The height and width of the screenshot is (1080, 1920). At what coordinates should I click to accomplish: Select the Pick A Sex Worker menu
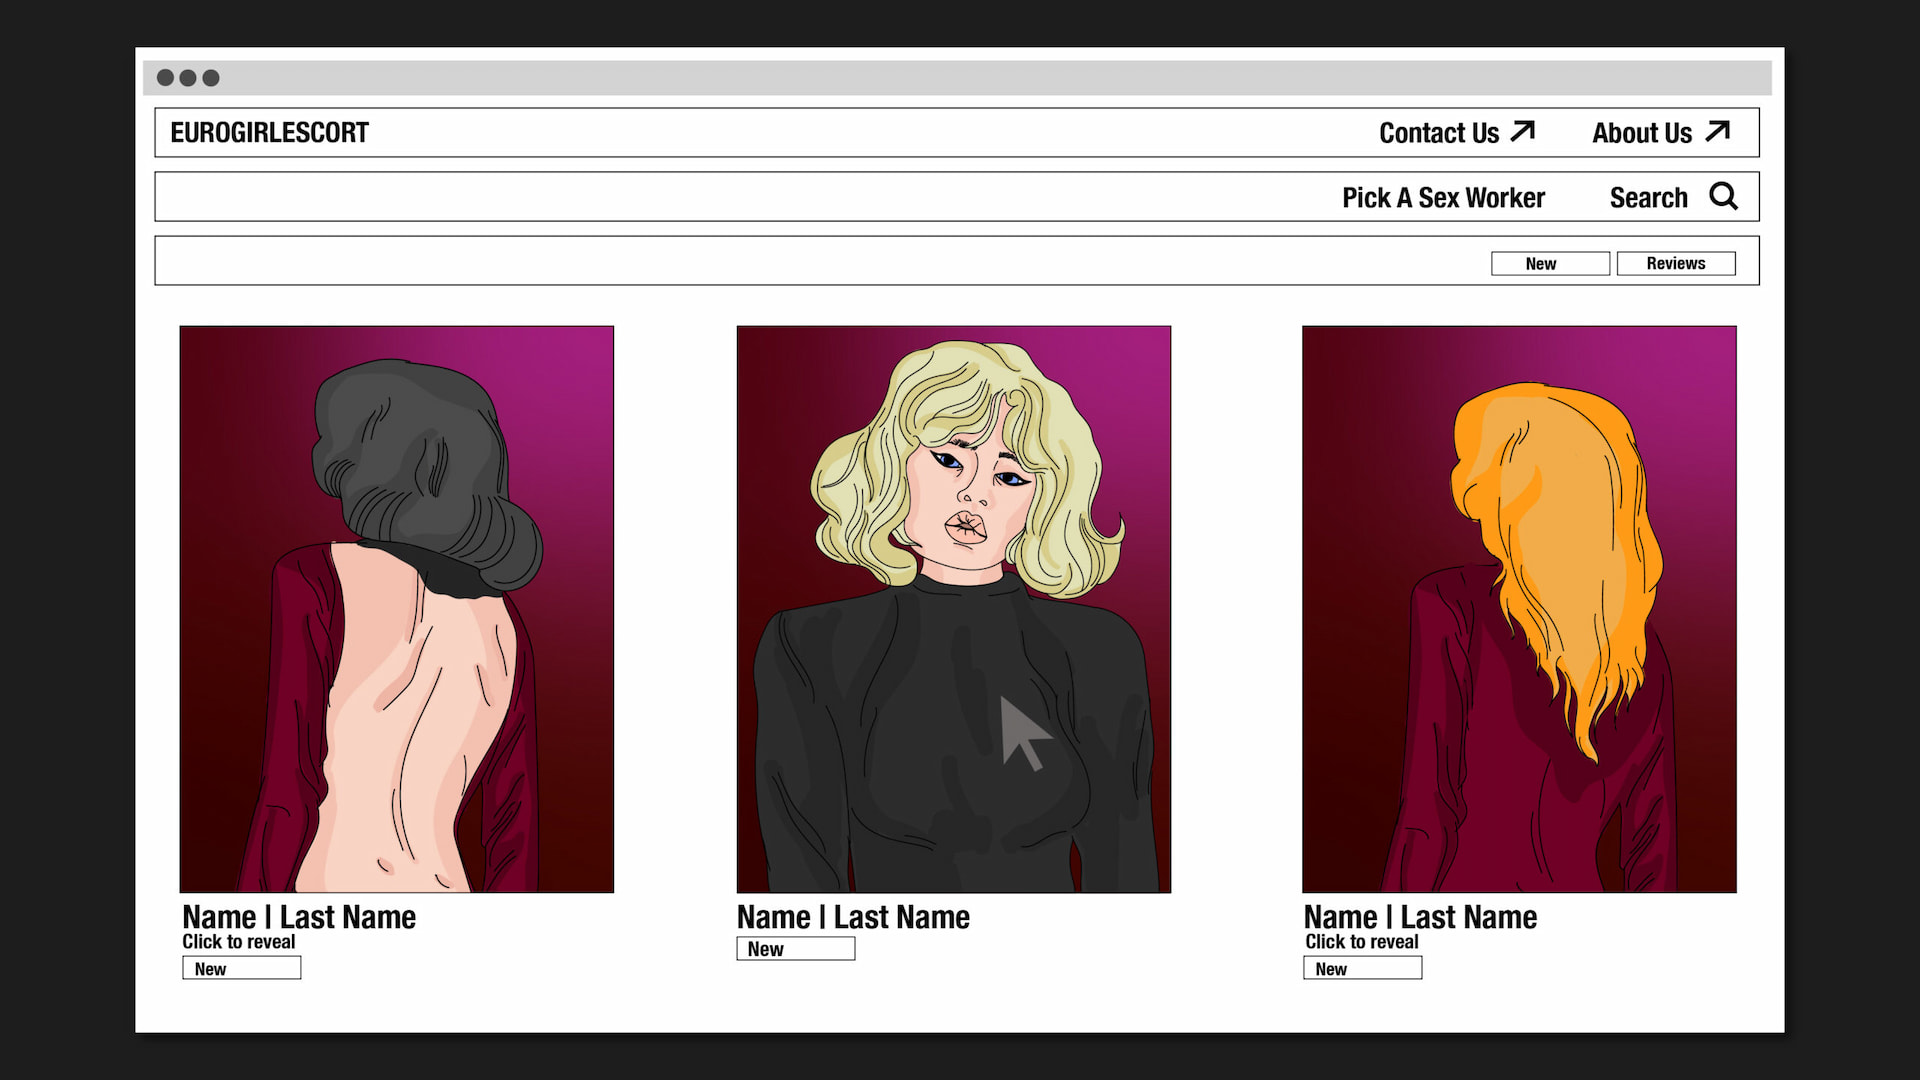1443,198
